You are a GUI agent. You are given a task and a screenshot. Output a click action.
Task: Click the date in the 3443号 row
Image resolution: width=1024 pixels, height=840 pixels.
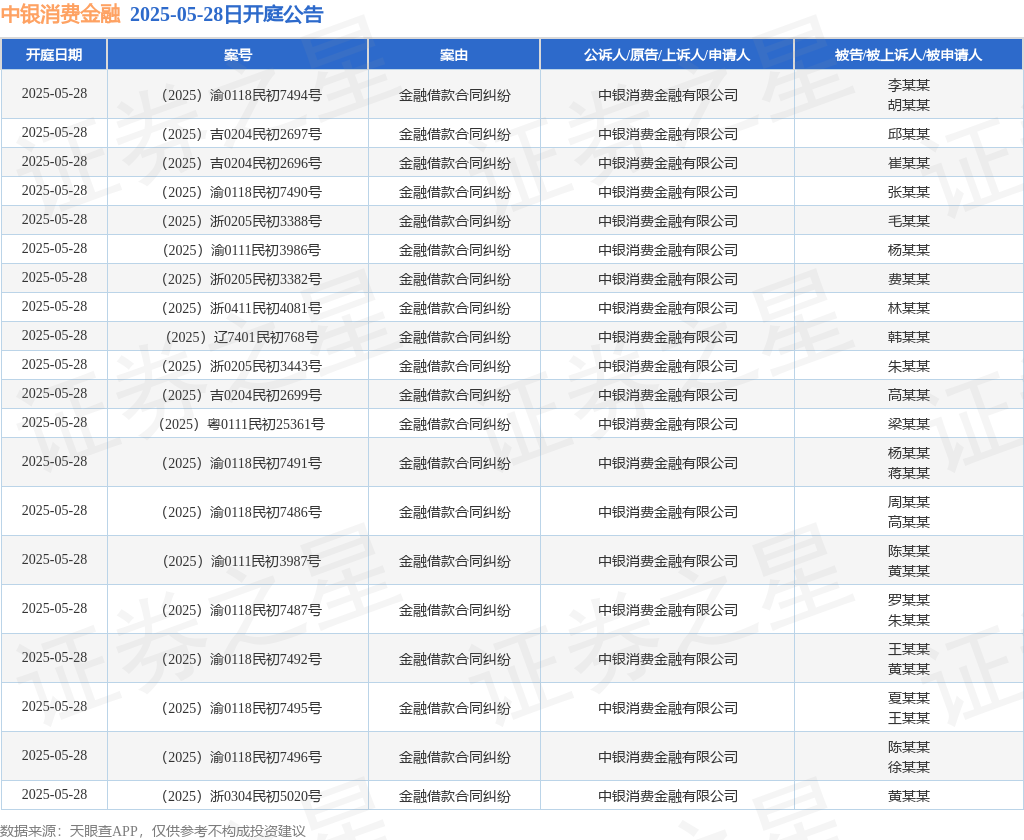coord(54,365)
